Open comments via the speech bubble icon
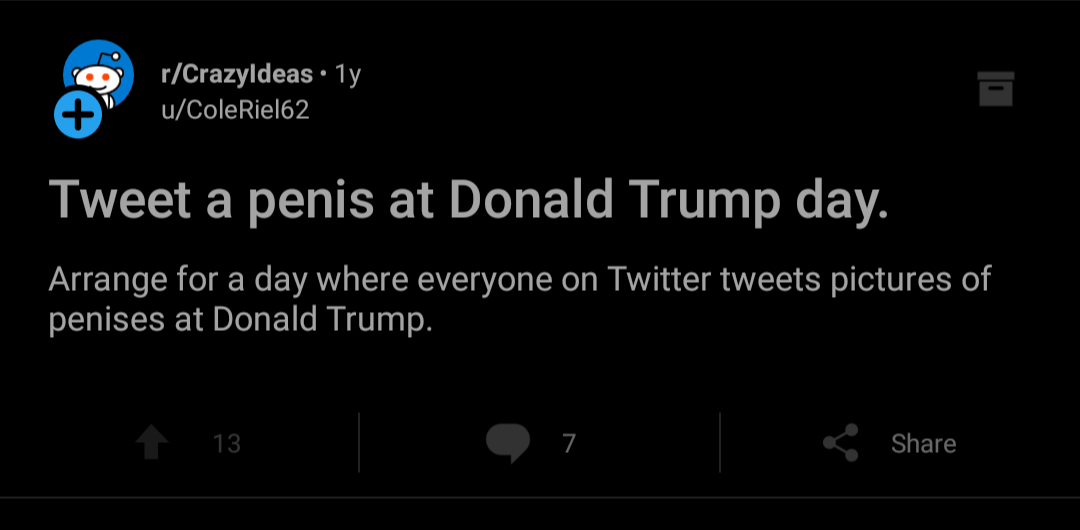 [x=508, y=442]
